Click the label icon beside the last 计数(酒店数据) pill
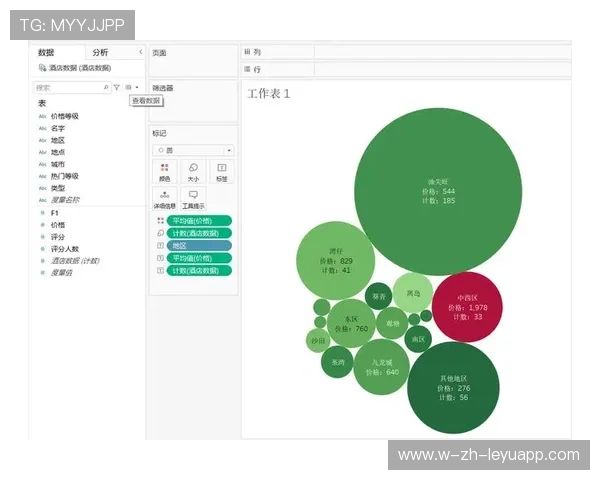The height and width of the screenshot is (480, 600). click(x=161, y=271)
